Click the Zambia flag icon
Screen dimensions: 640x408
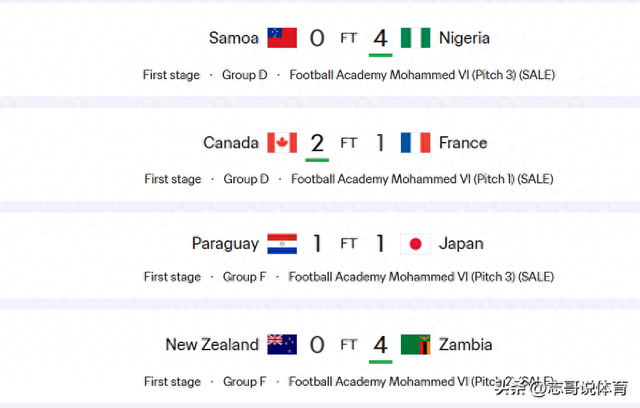point(415,345)
